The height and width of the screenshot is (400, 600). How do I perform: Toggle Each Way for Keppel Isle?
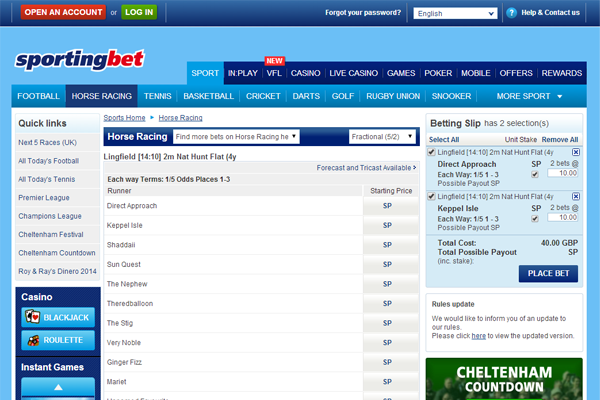535,219
